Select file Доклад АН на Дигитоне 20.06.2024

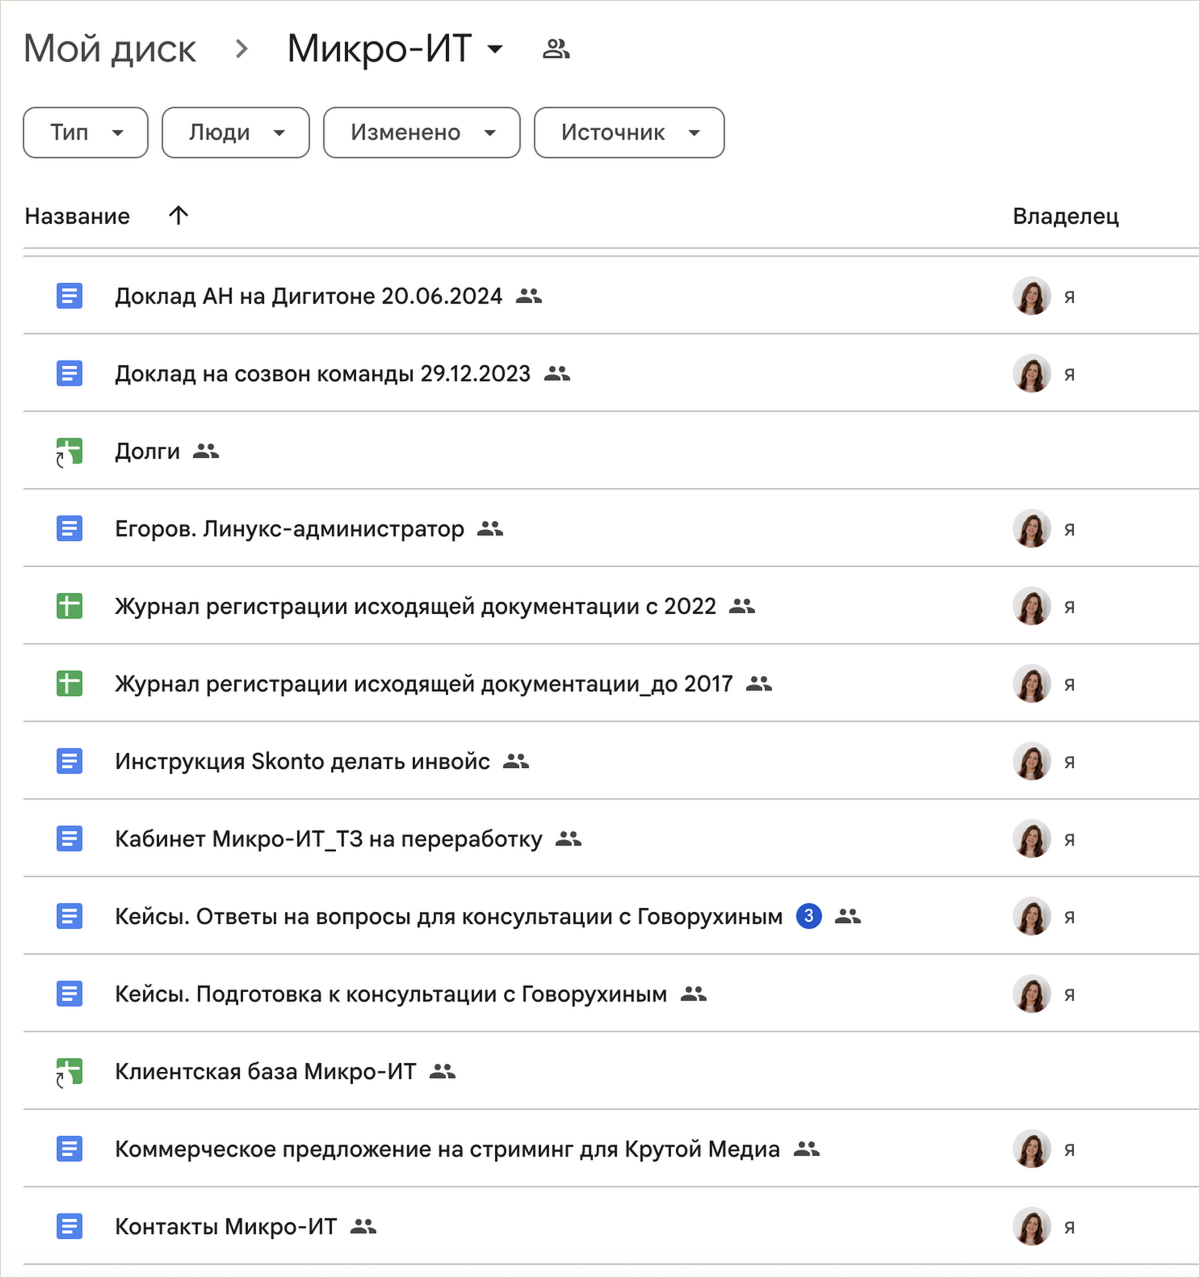[x=308, y=296]
